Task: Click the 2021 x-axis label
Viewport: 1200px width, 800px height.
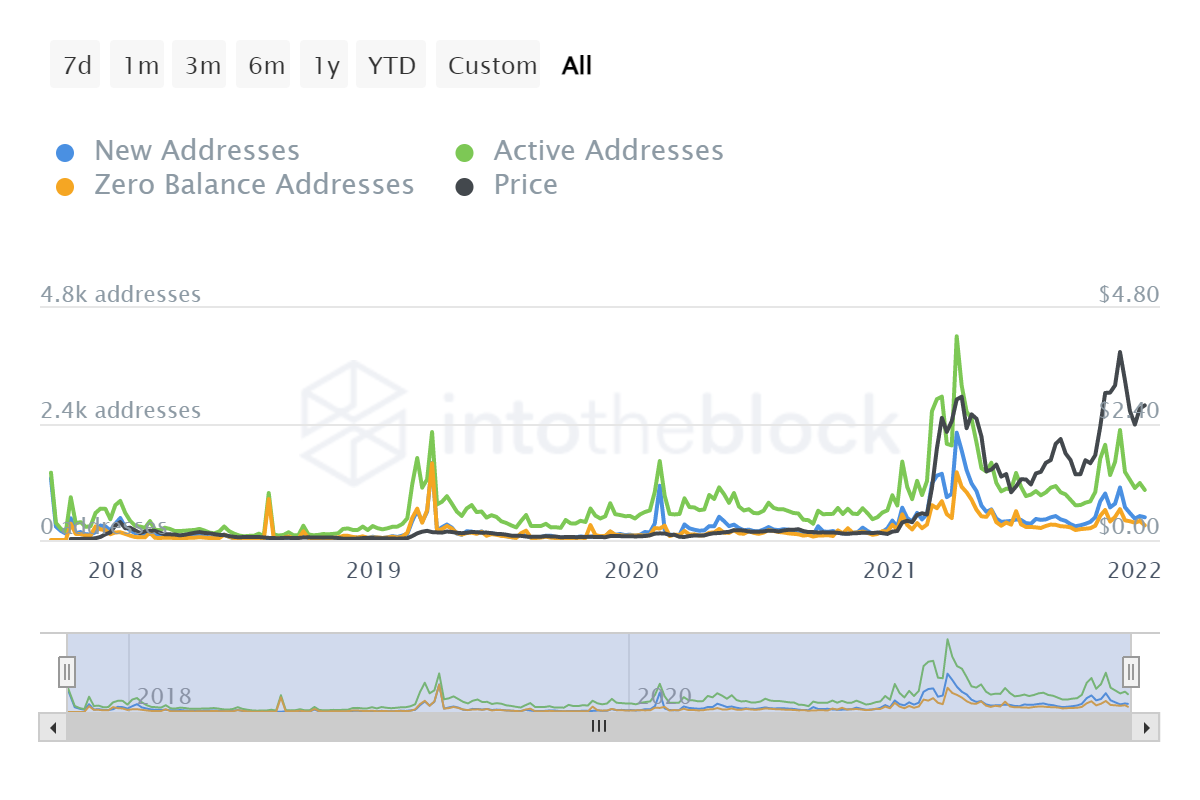Action: click(x=891, y=571)
